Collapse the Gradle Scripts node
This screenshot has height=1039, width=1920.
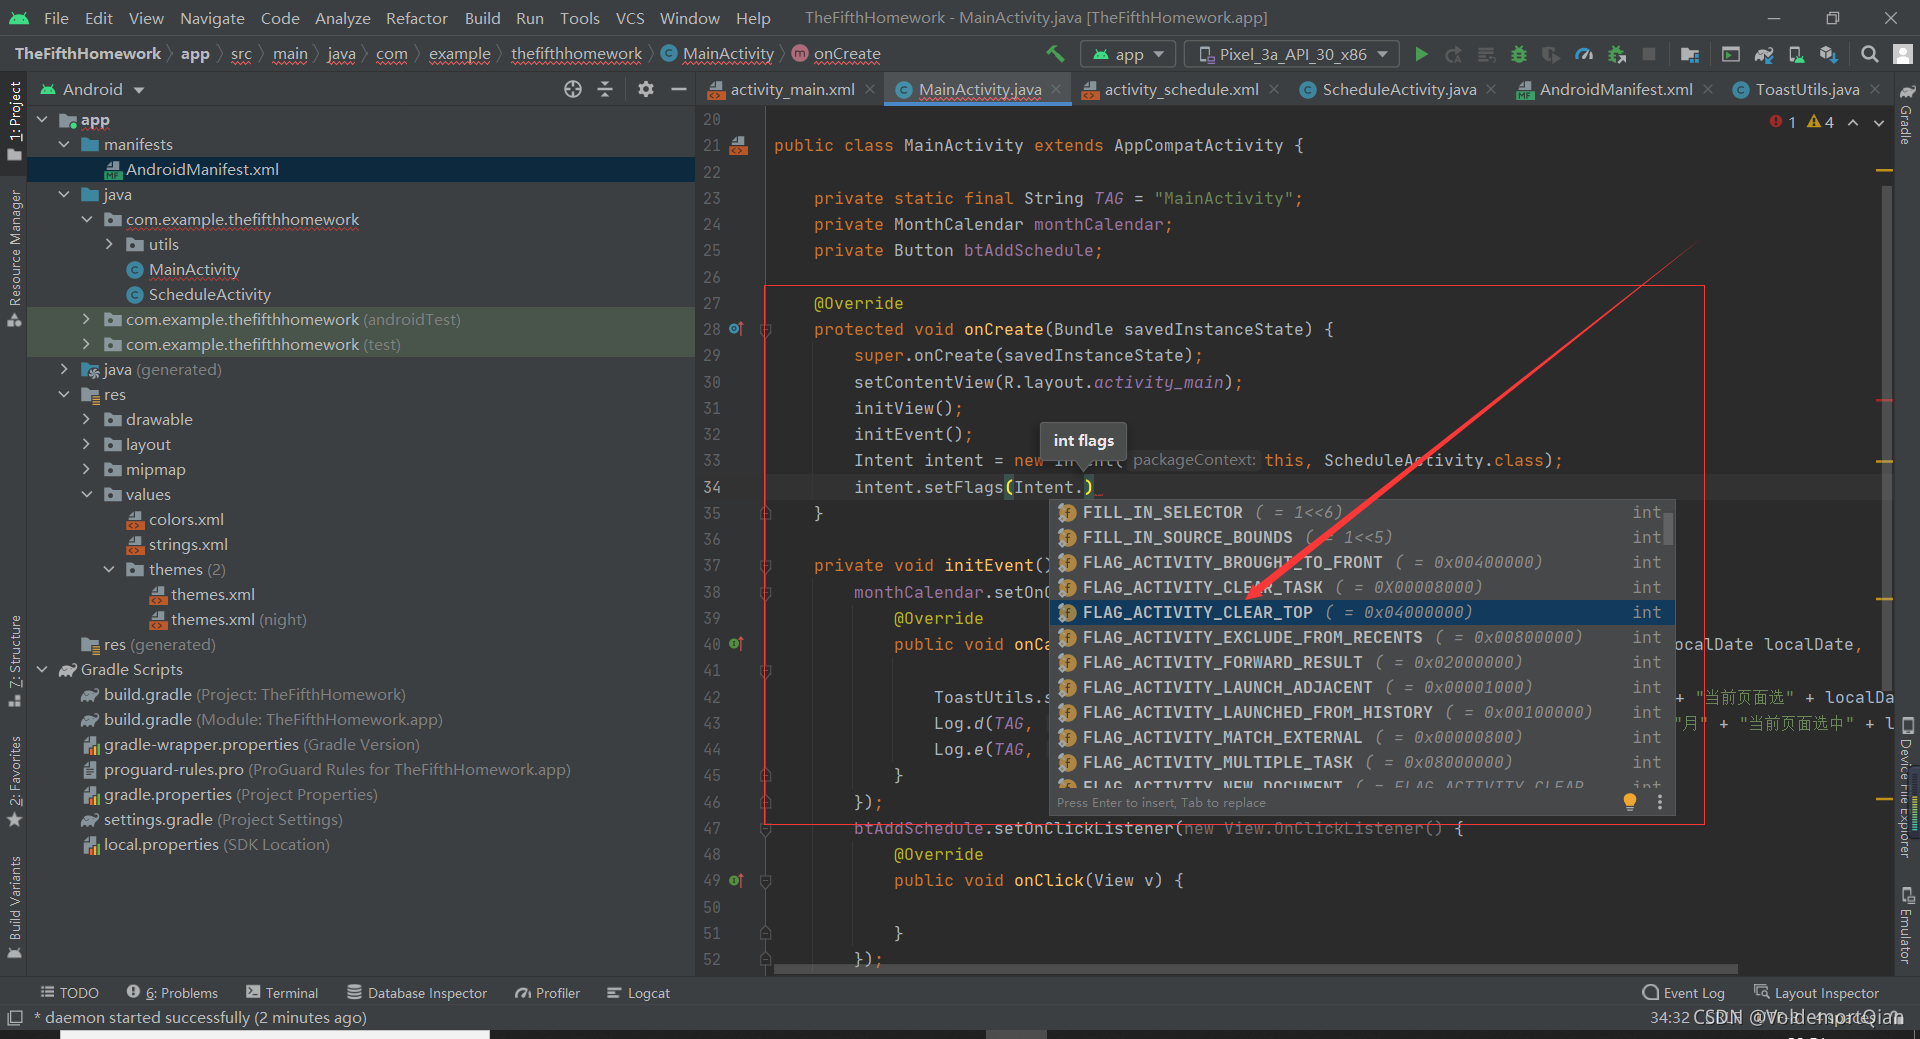[x=42, y=669]
